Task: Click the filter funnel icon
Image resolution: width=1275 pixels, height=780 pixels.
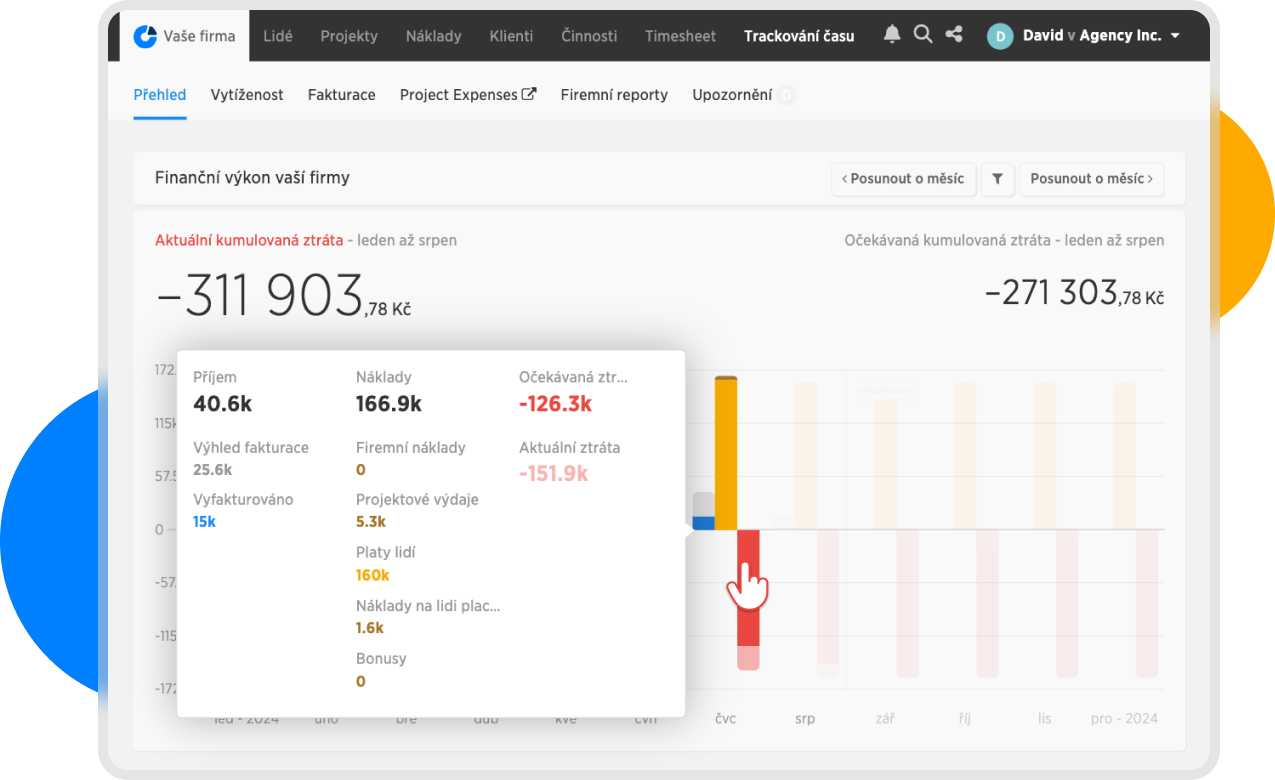Action: (997, 179)
